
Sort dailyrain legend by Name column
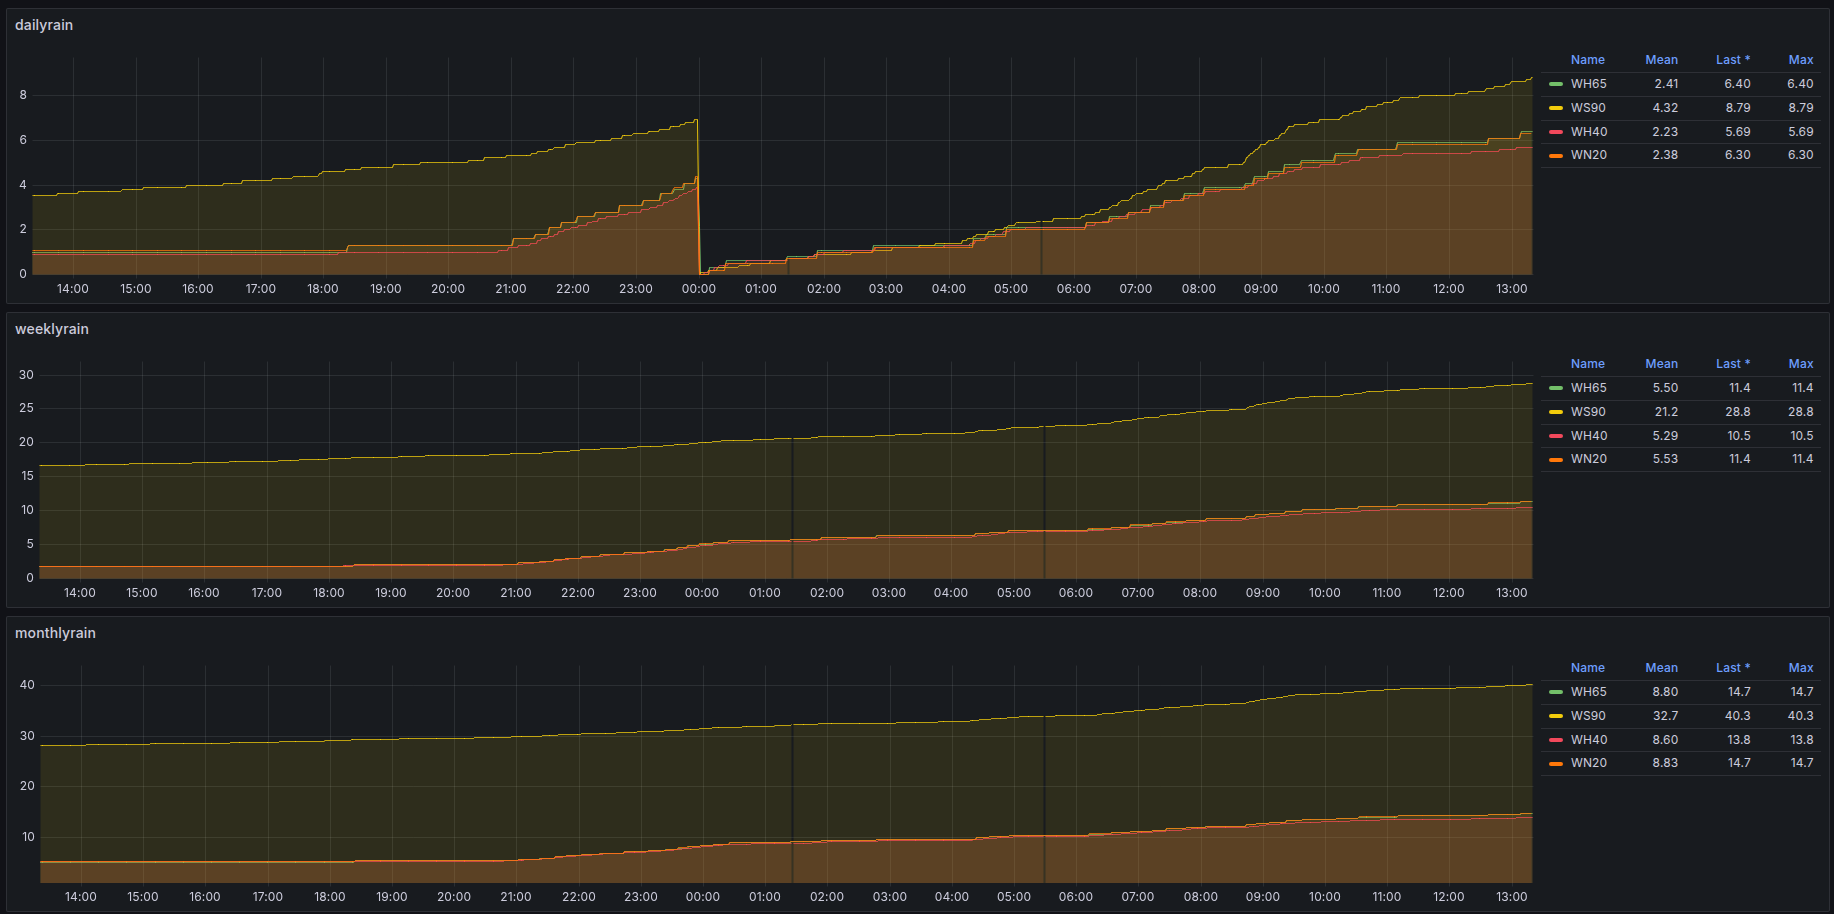pos(1587,60)
